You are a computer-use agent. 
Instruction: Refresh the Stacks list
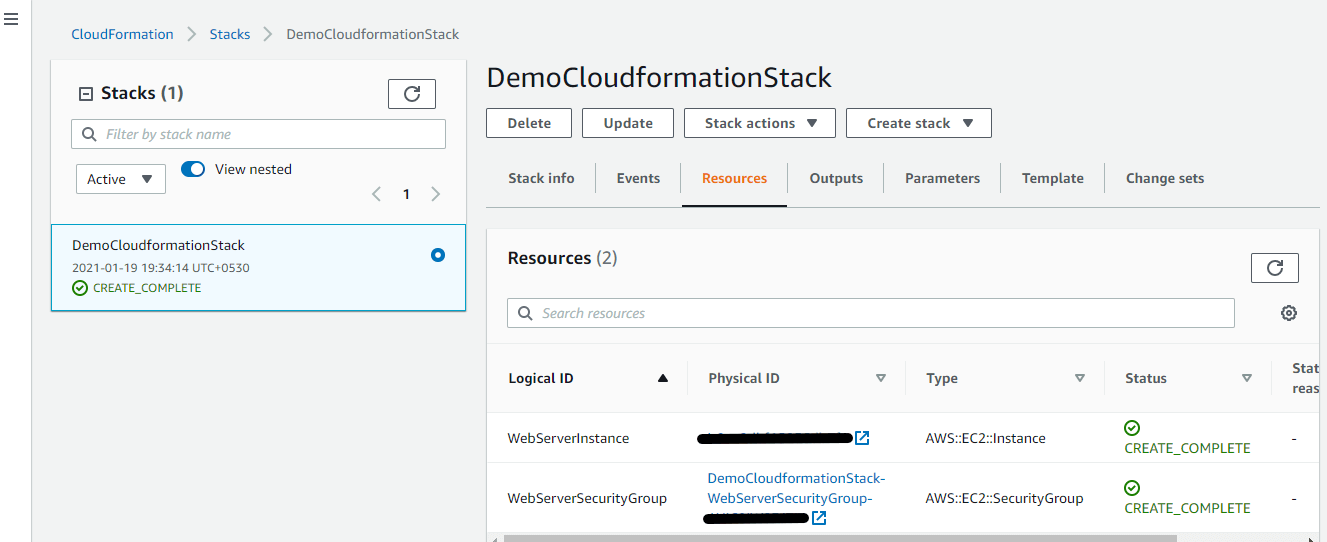point(412,93)
